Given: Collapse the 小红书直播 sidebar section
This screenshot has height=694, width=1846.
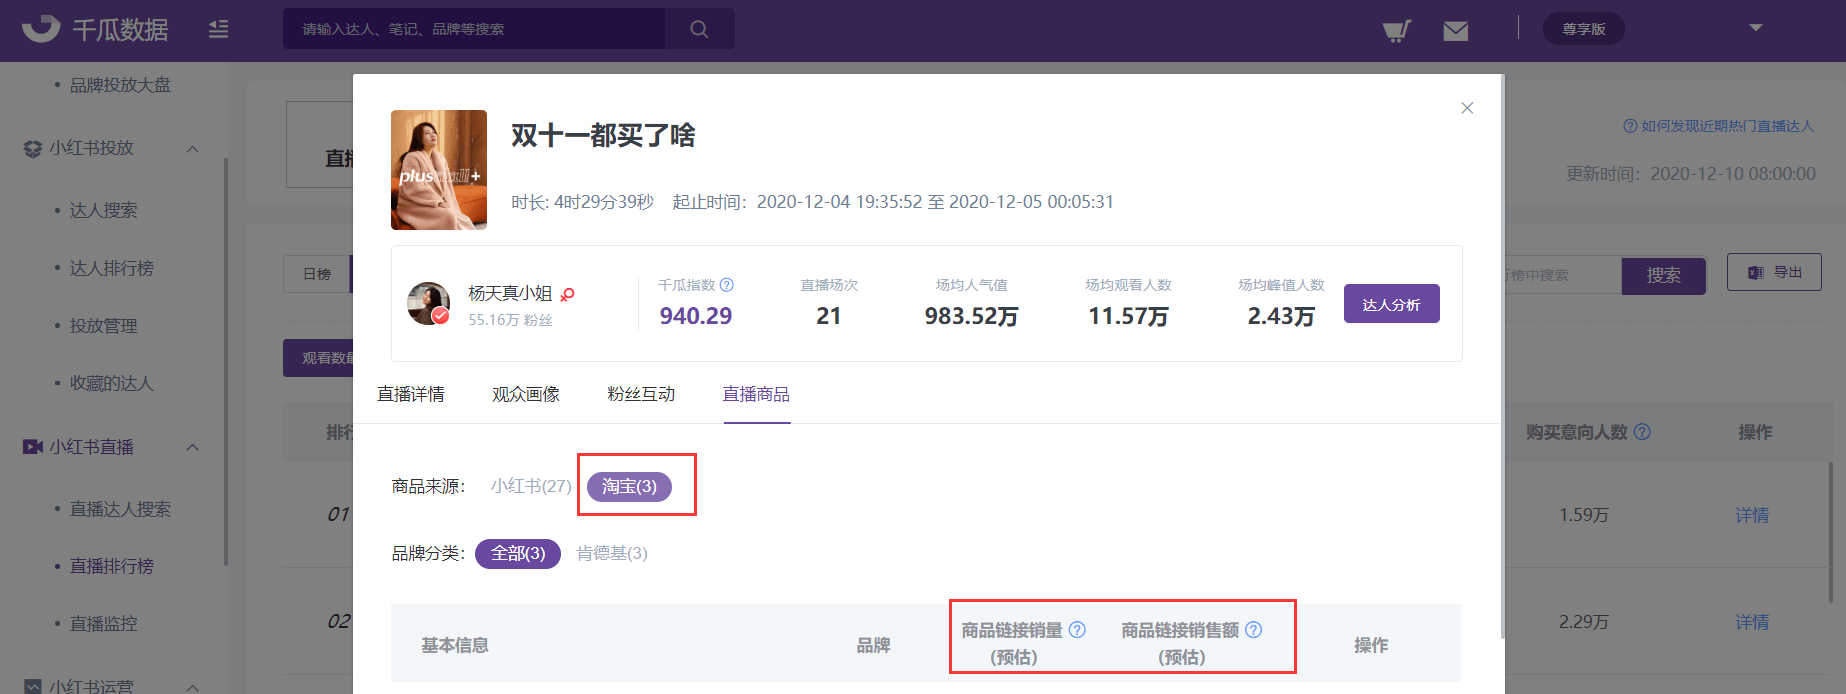Looking at the screenshot, I should [193, 447].
